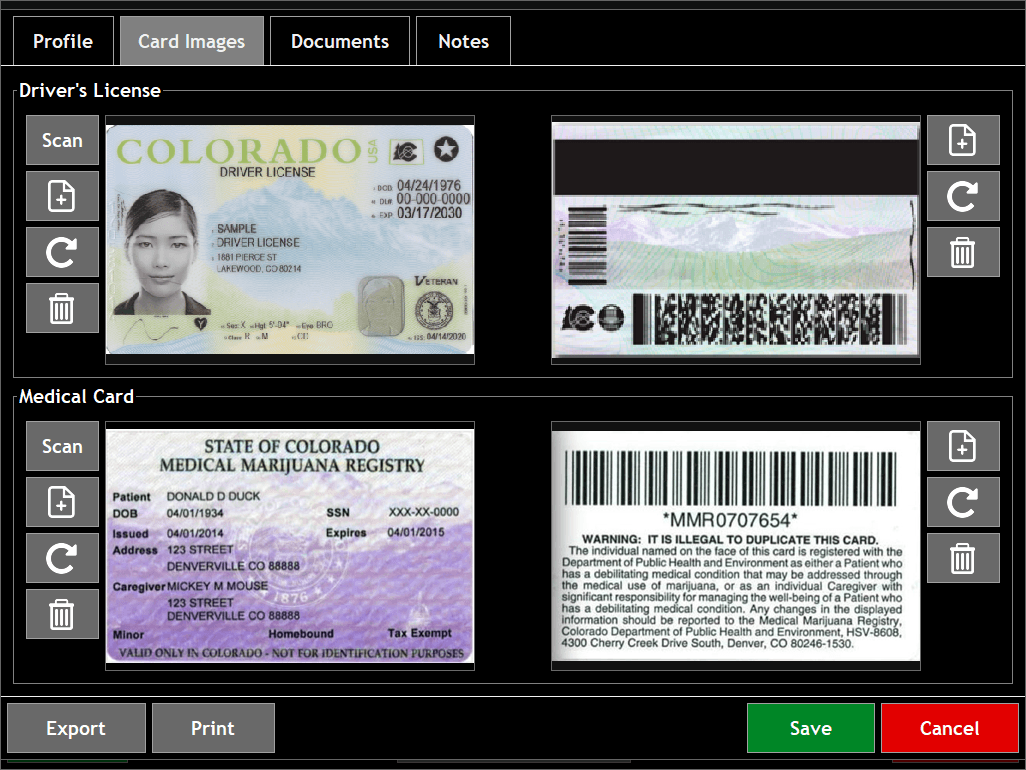The height and width of the screenshot is (770, 1026).
Task: Switch to the Profile tab
Action: click(63, 40)
